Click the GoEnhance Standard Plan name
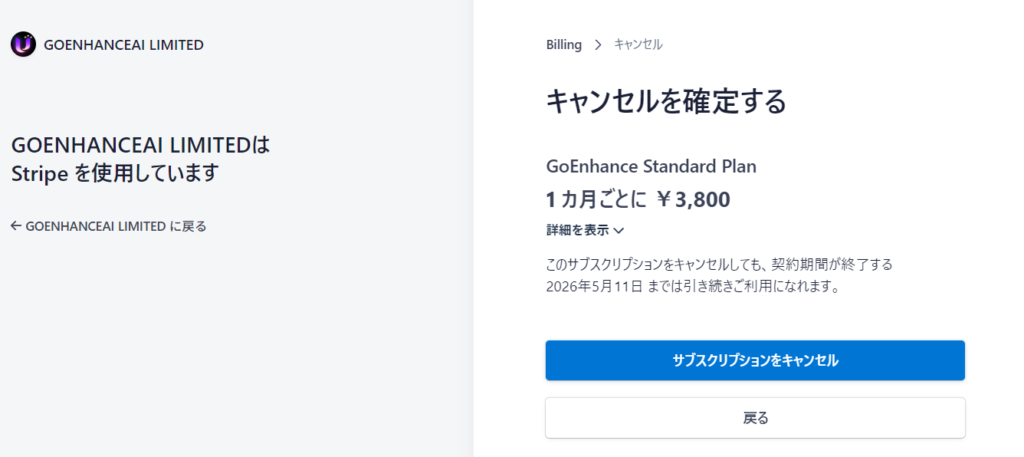 (x=657, y=166)
